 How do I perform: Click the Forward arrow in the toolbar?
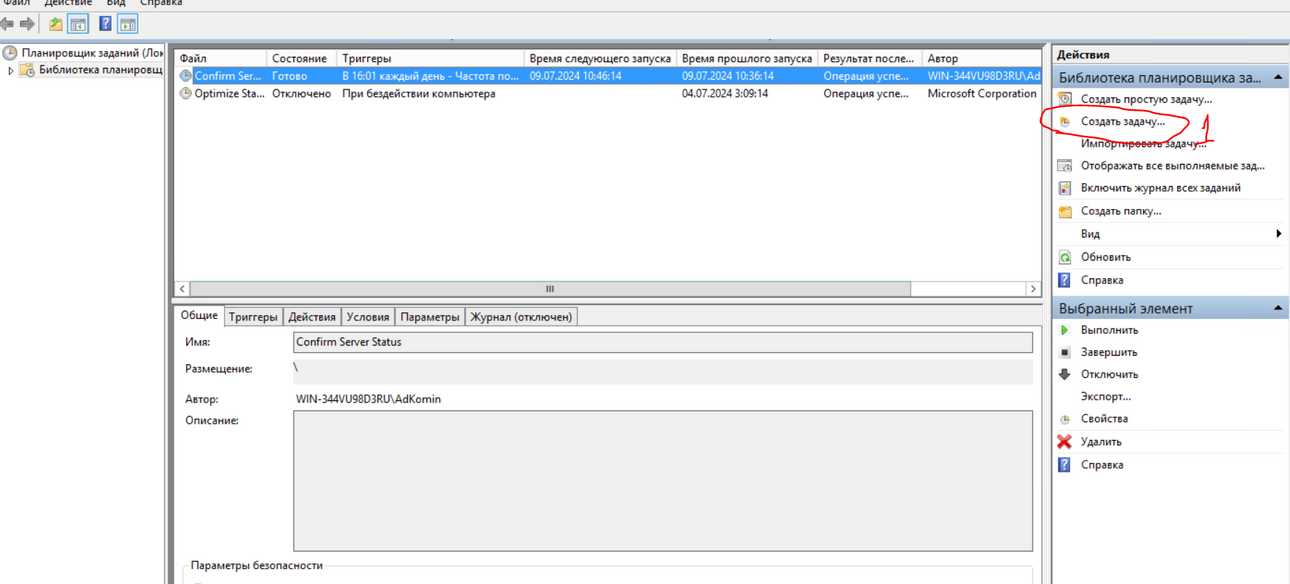27,24
